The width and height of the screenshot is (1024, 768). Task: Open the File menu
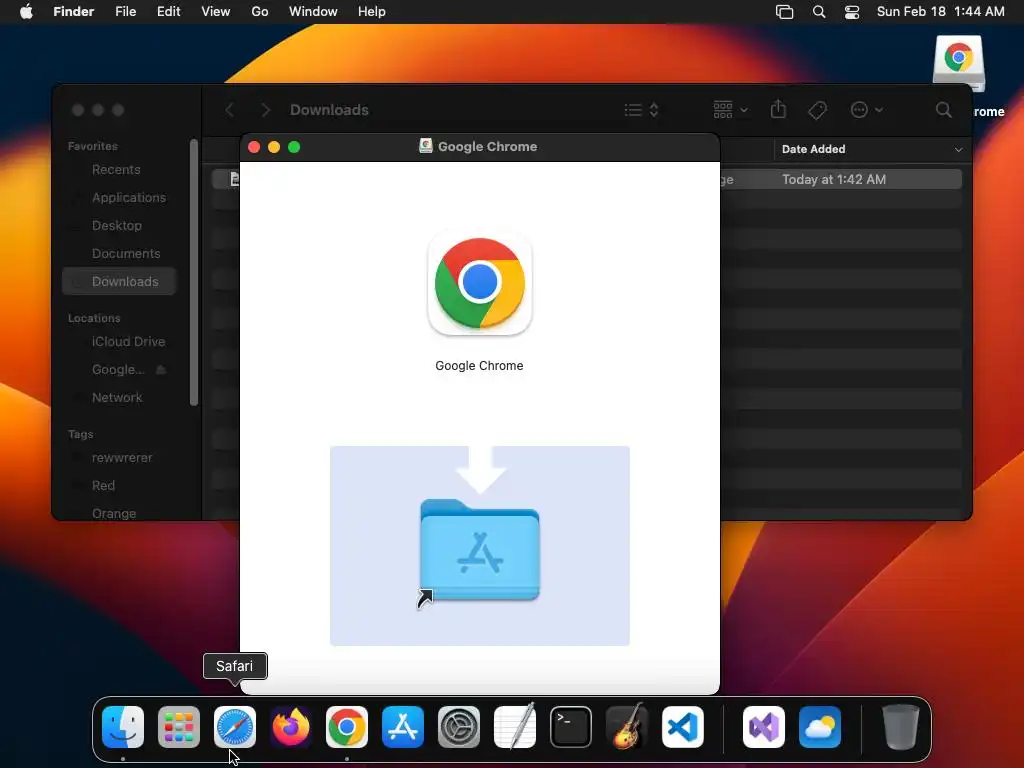(x=125, y=12)
